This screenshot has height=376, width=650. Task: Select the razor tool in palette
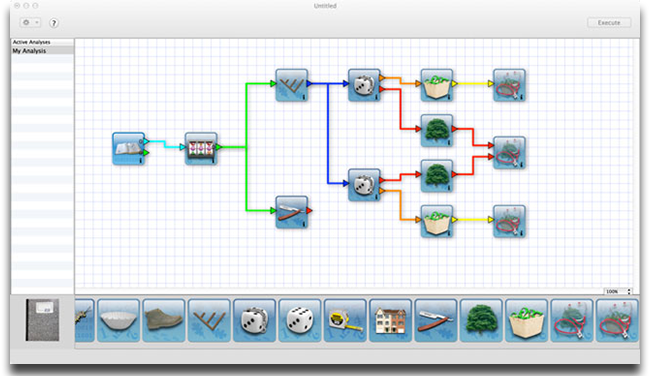[x=436, y=320]
